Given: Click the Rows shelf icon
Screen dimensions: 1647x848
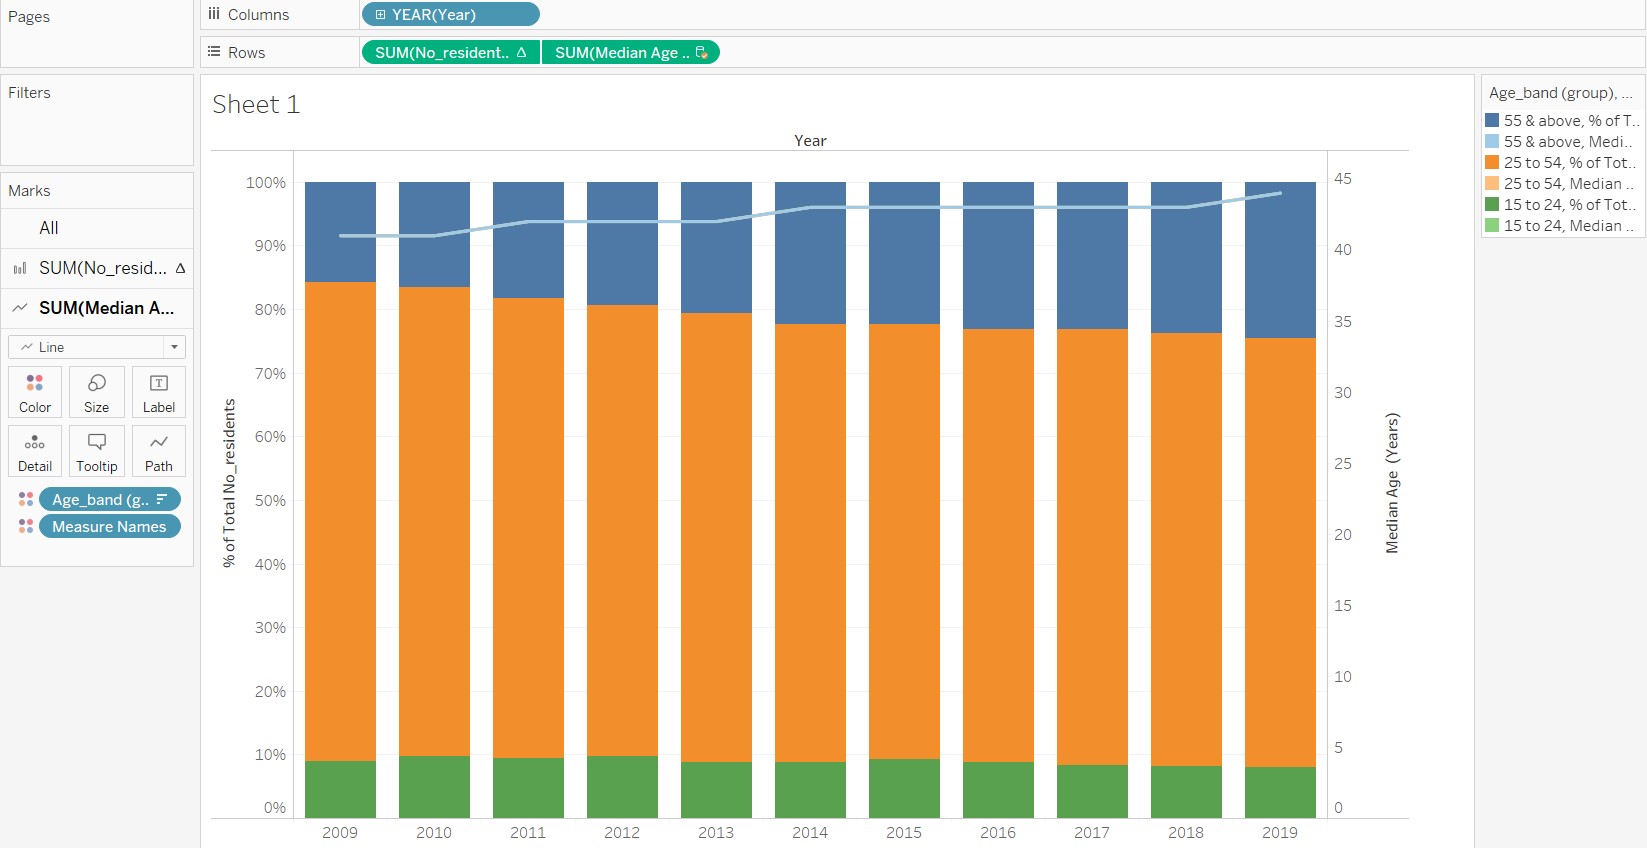Looking at the screenshot, I should (214, 52).
